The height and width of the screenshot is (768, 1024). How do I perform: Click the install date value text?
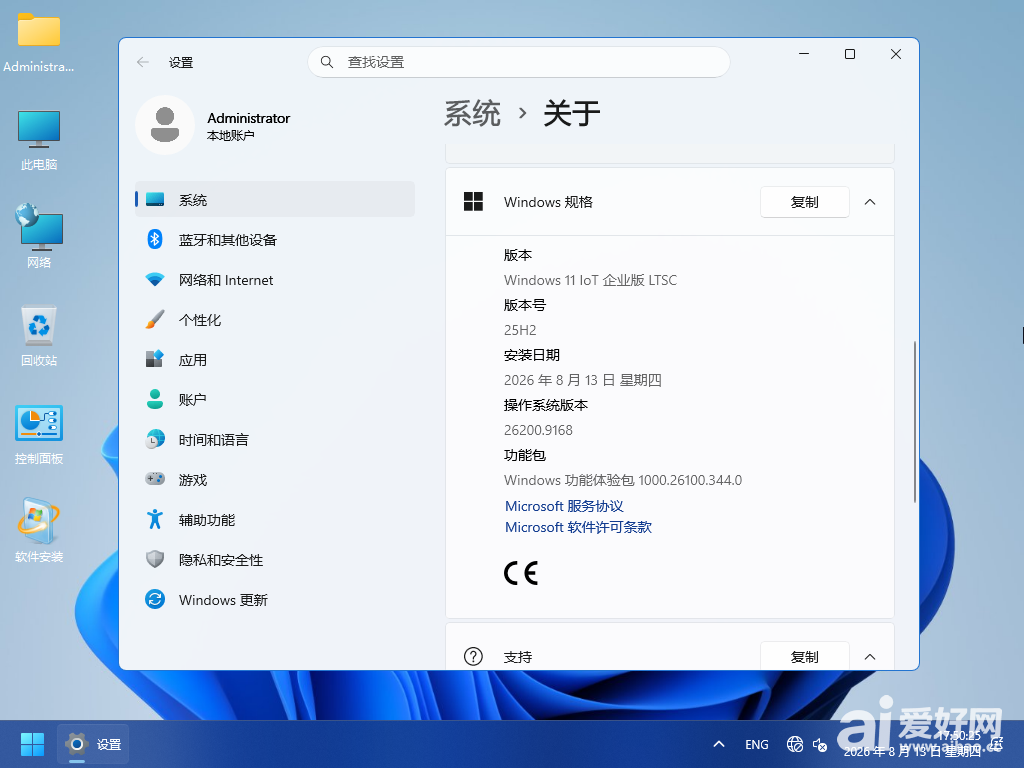(x=583, y=380)
